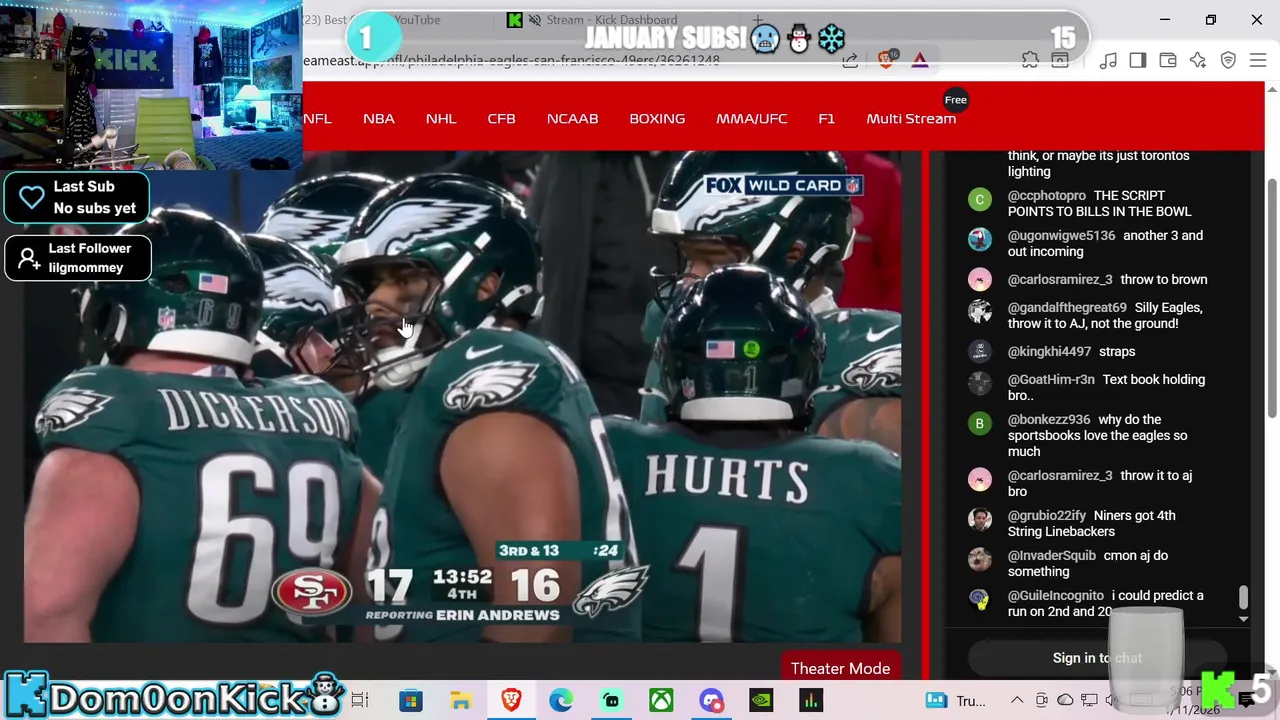Click username @ugonwigwe5136 in chat

pyautogui.click(x=1061, y=235)
